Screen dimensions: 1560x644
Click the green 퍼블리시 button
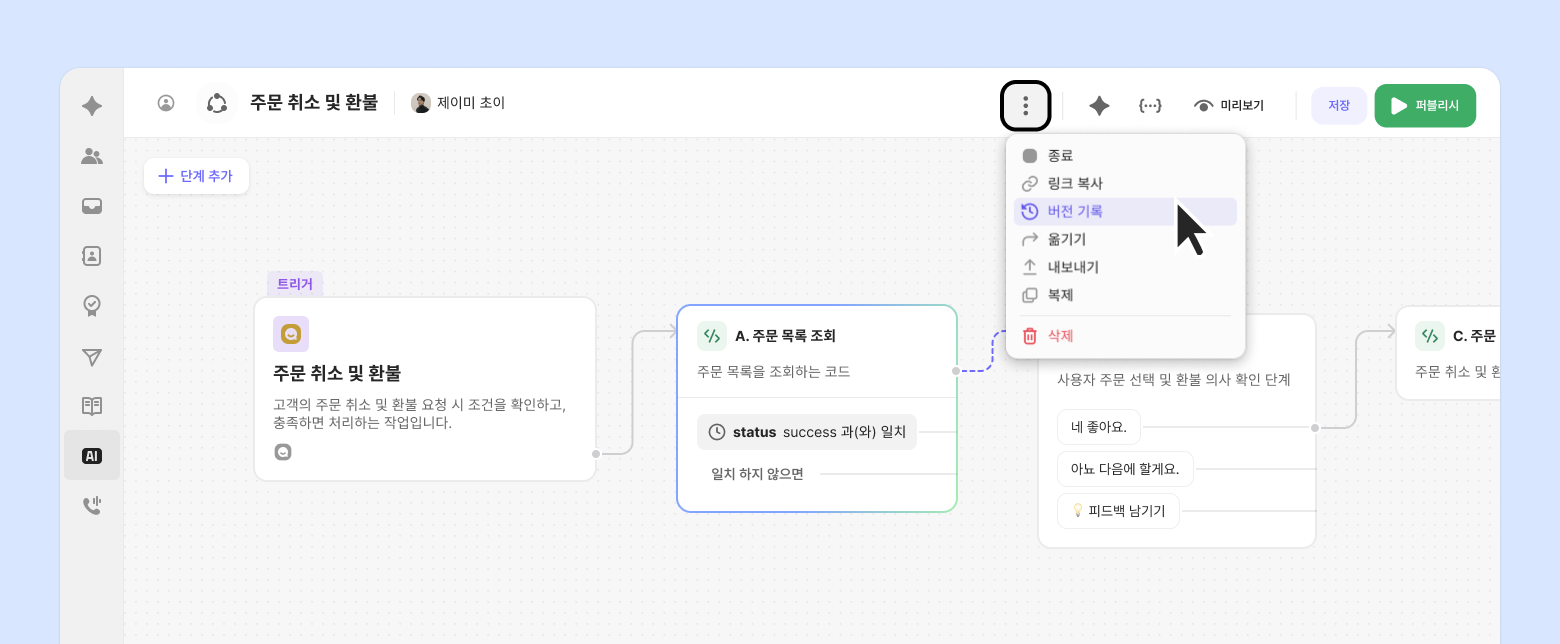(x=1425, y=106)
